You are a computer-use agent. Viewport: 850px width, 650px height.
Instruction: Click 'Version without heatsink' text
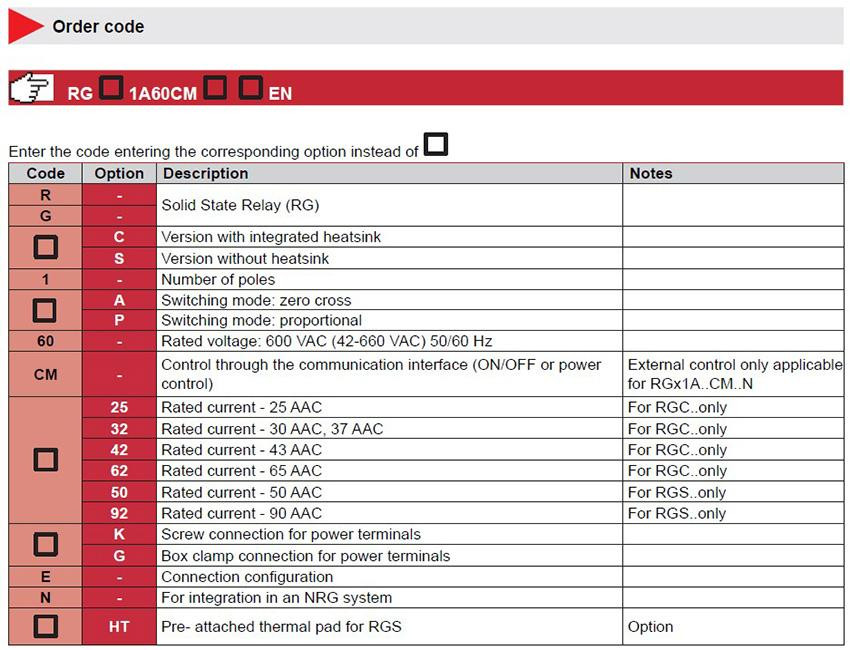[x=245, y=259]
